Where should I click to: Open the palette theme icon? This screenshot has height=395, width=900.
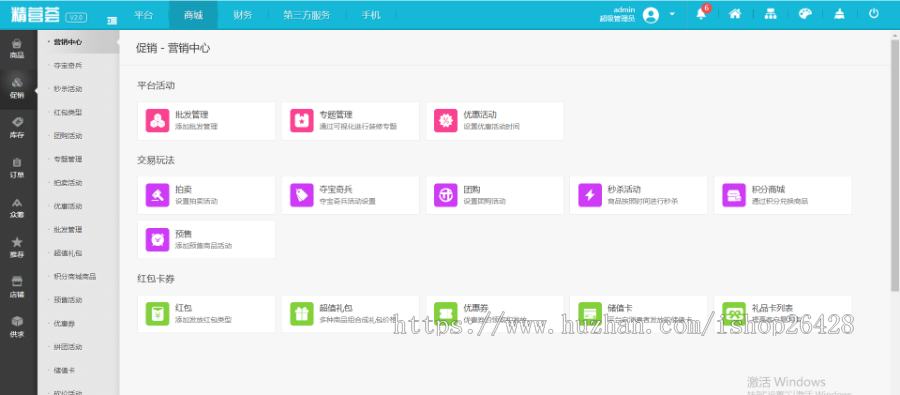click(805, 14)
